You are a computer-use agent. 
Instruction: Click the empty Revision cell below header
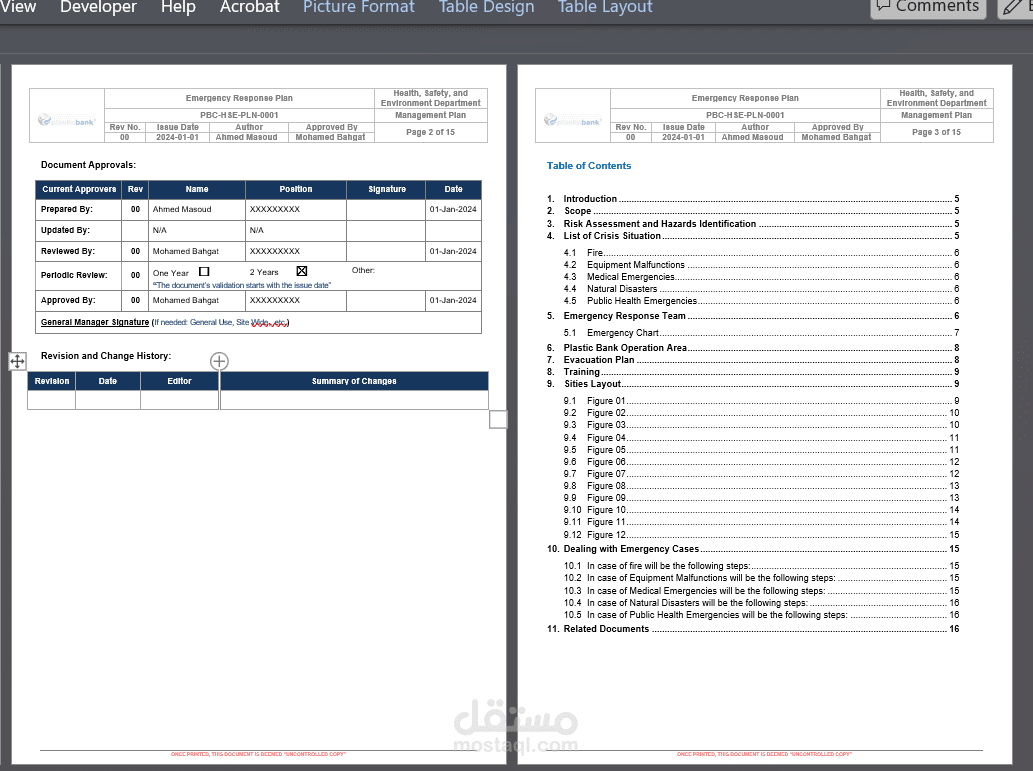point(51,400)
